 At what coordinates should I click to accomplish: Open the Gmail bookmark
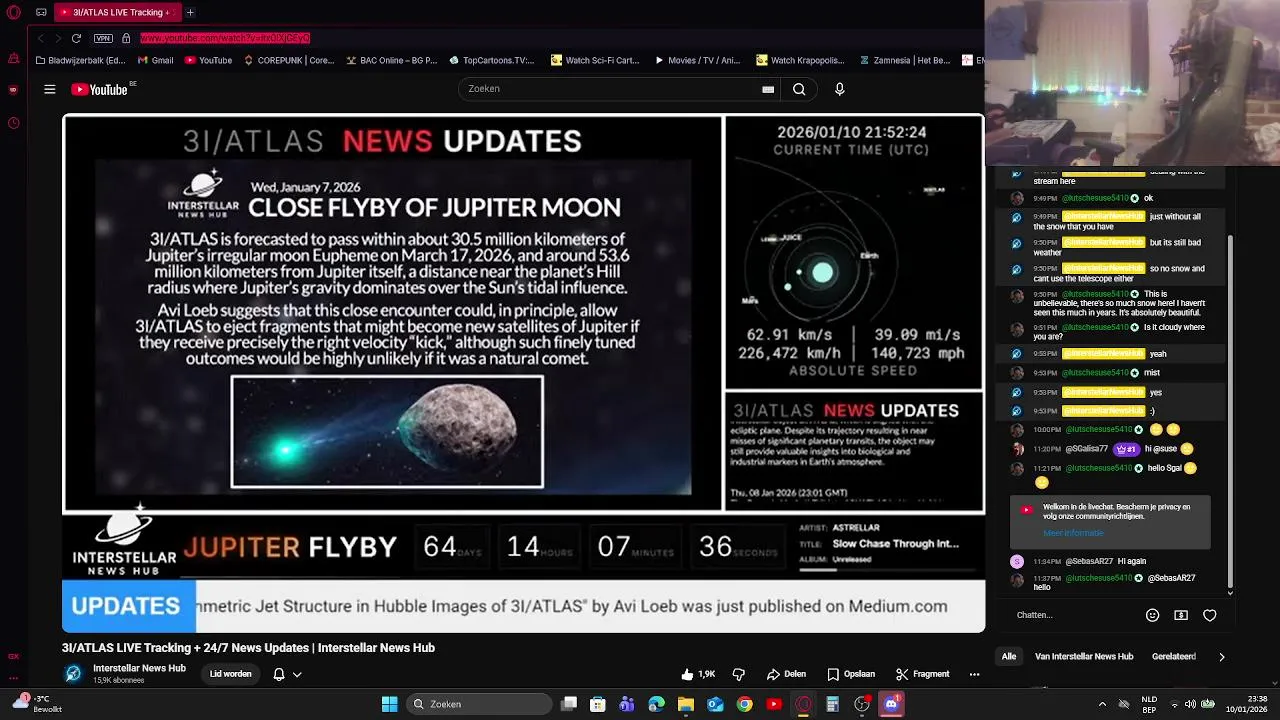point(156,60)
